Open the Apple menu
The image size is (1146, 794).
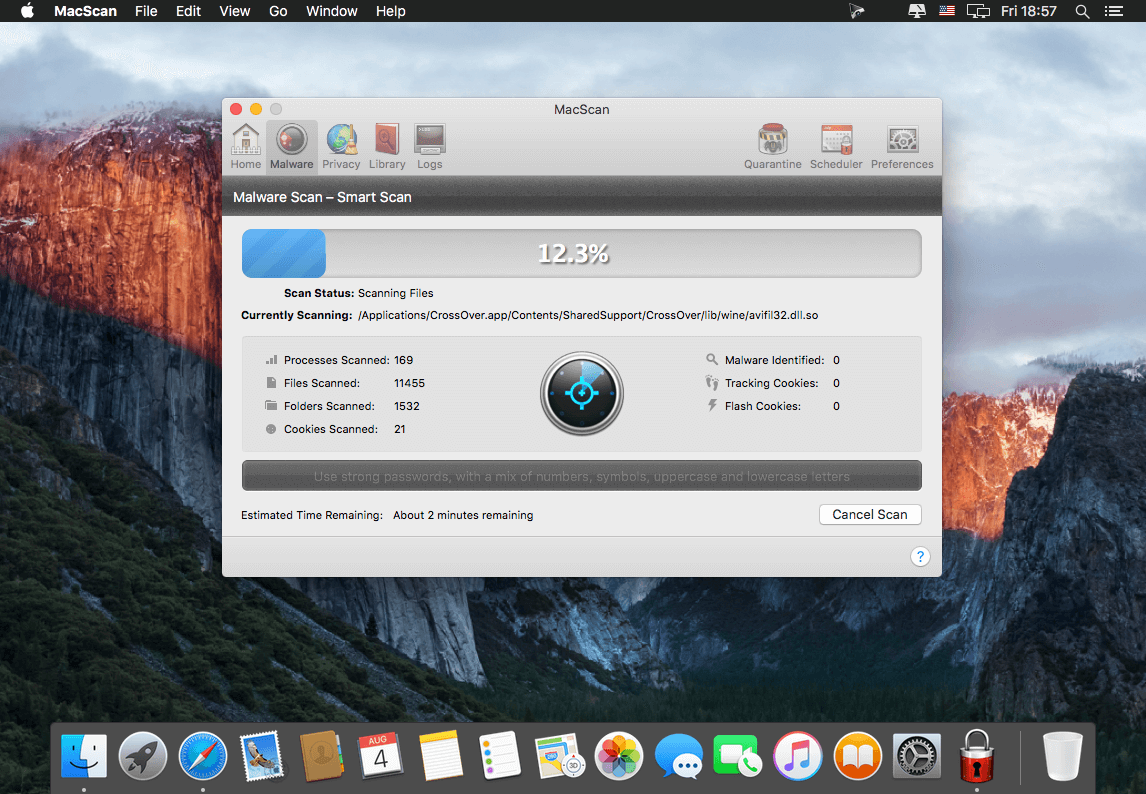[x=27, y=11]
